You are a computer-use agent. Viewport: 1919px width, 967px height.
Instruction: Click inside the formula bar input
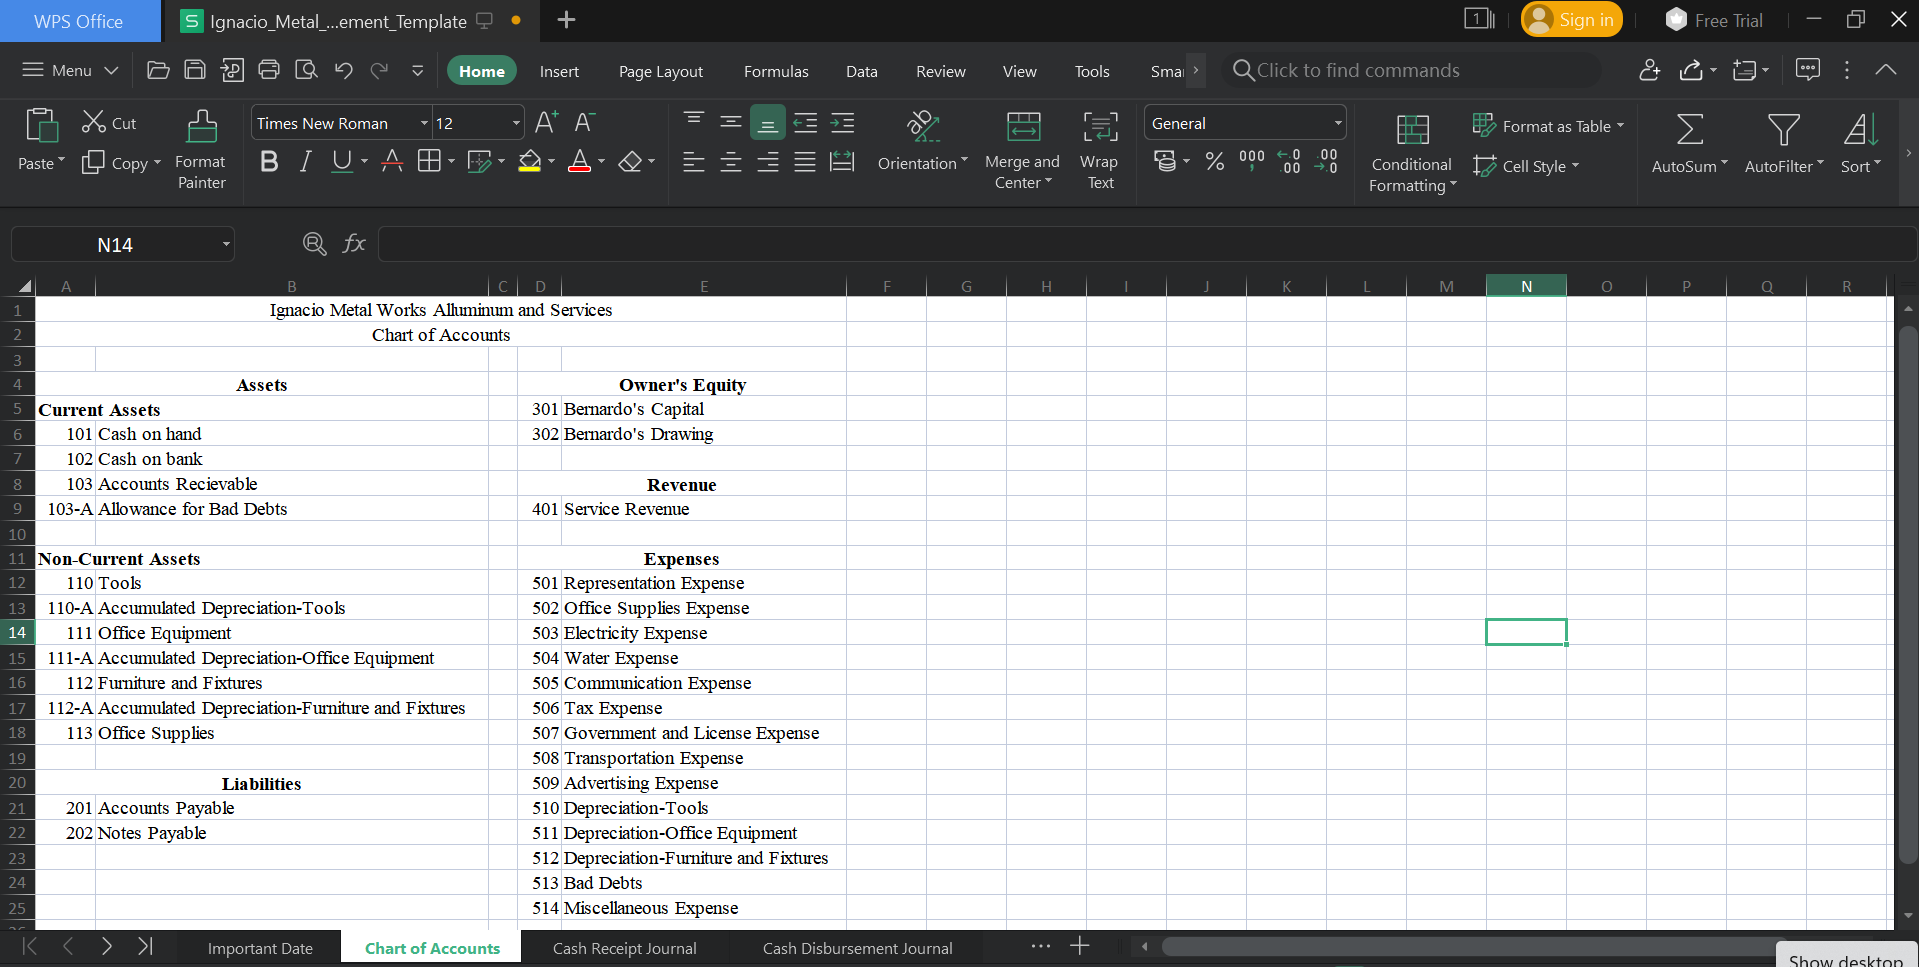(1147, 245)
